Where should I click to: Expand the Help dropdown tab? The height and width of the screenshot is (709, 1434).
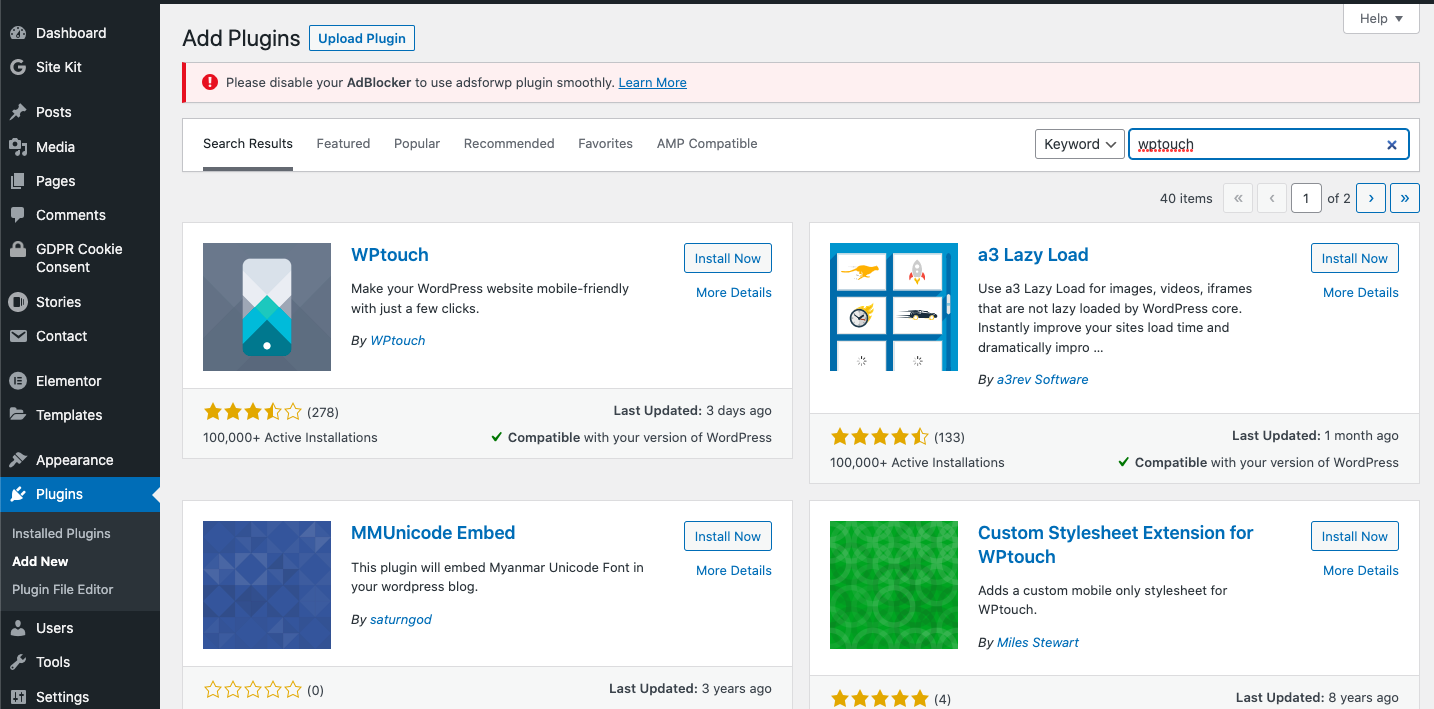[x=1381, y=19]
